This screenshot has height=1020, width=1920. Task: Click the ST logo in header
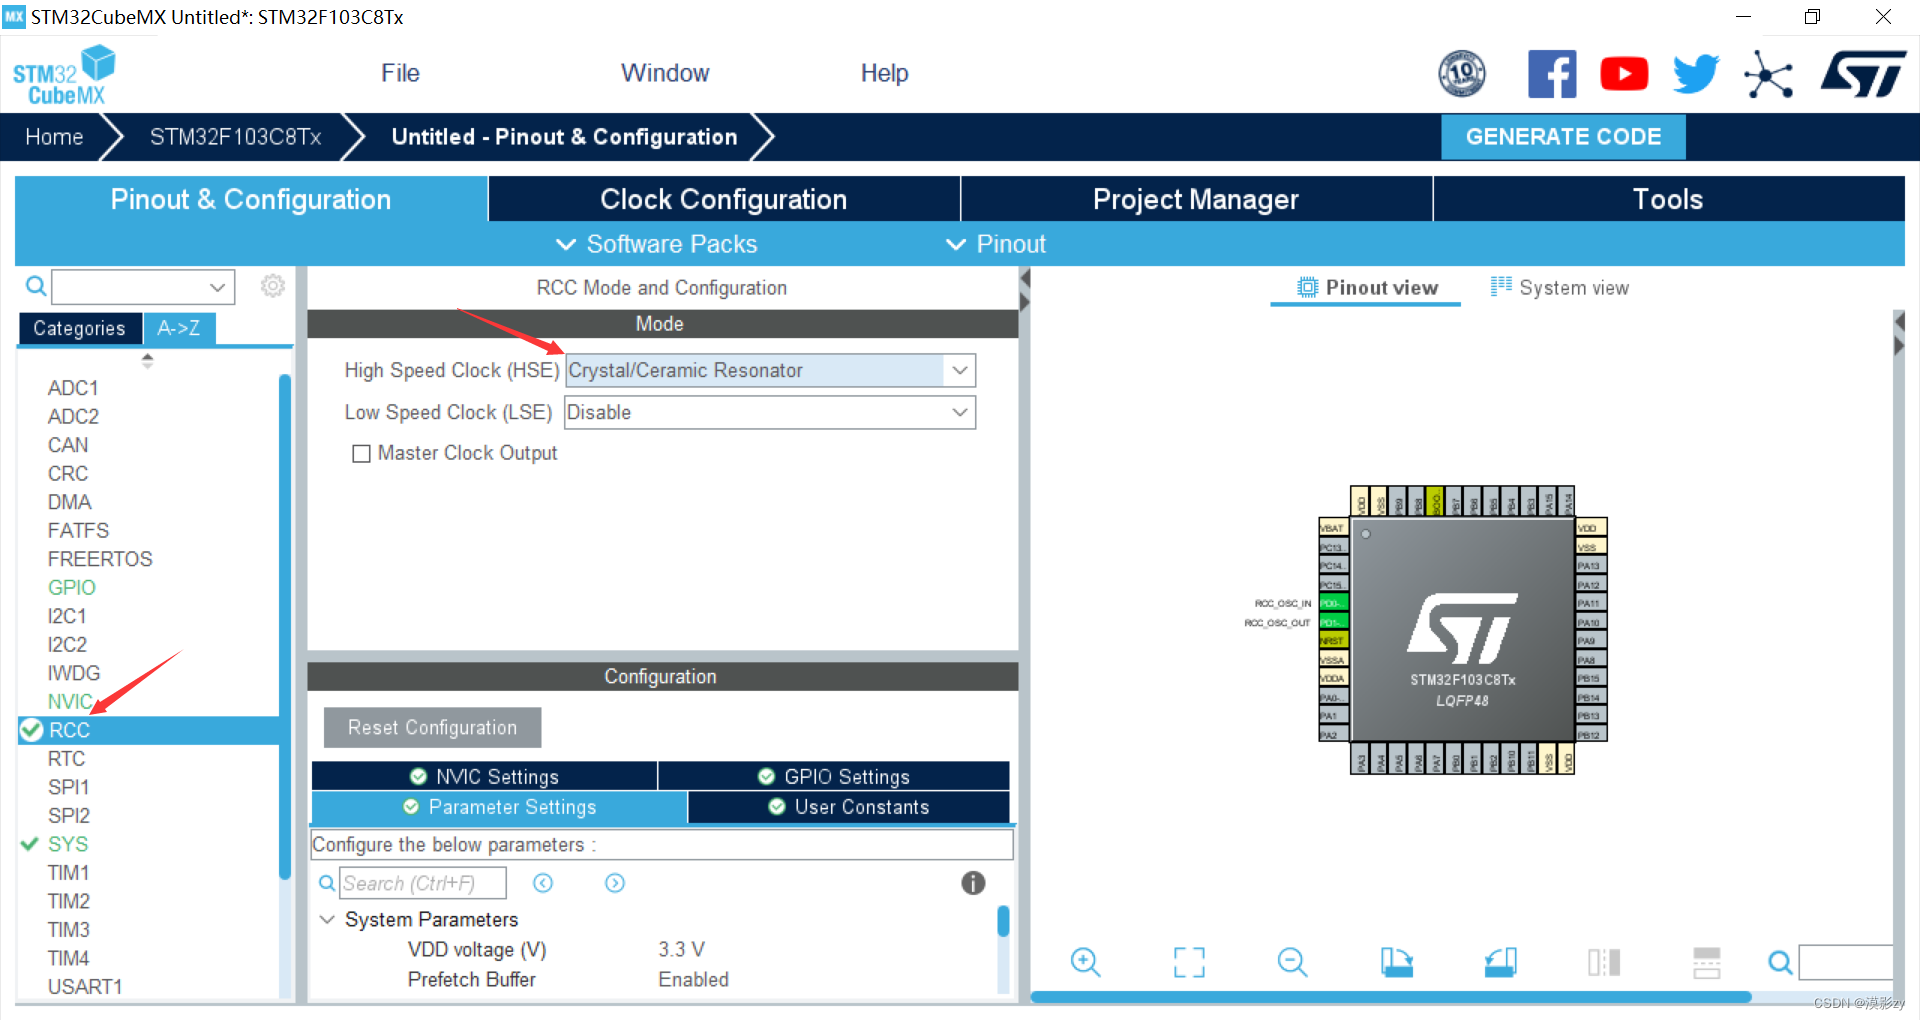[1863, 74]
